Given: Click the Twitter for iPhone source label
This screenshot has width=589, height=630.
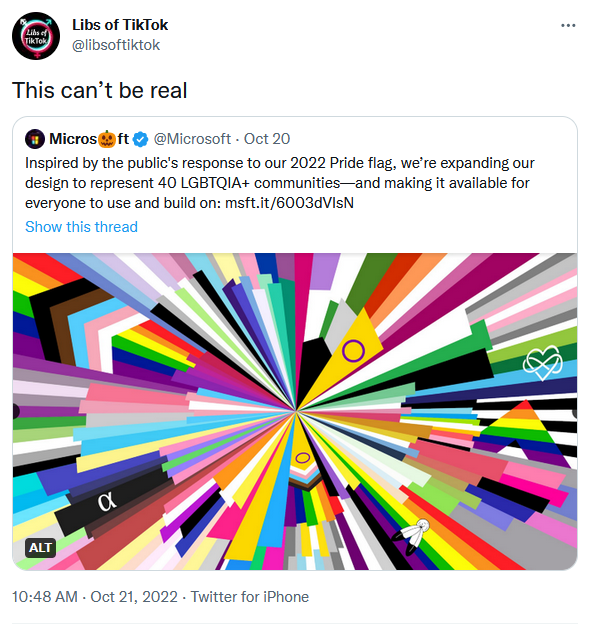Looking at the screenshot, I should pos(250,597).
